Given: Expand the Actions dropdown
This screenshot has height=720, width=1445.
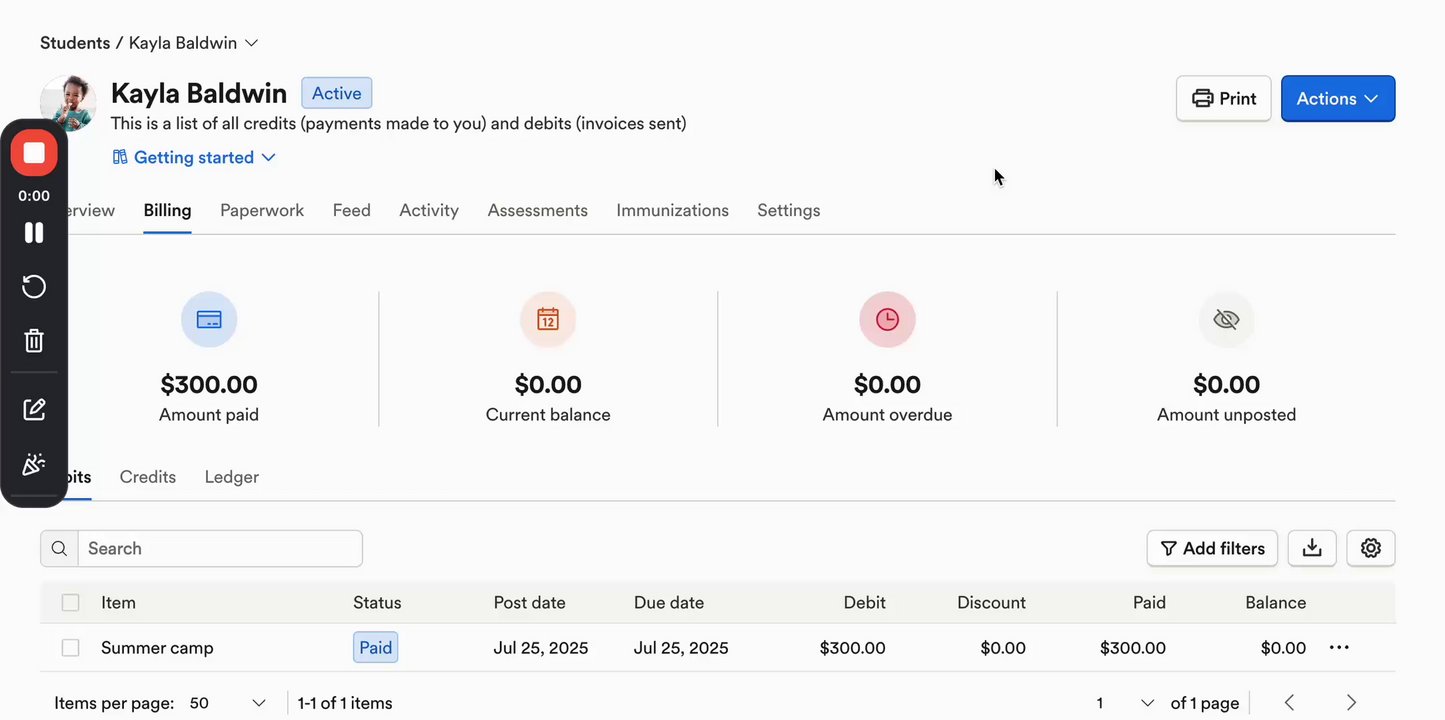Looking at the screenshot, I should click(1337, 99).
